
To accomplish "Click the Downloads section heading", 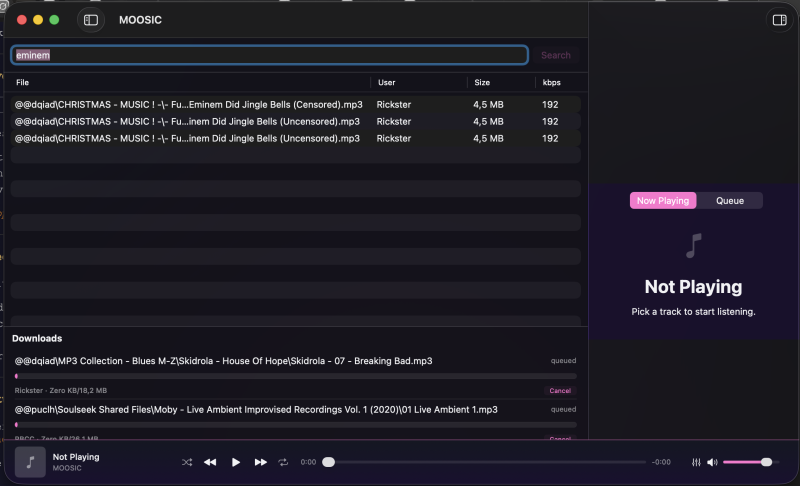I will coord(37,339).
